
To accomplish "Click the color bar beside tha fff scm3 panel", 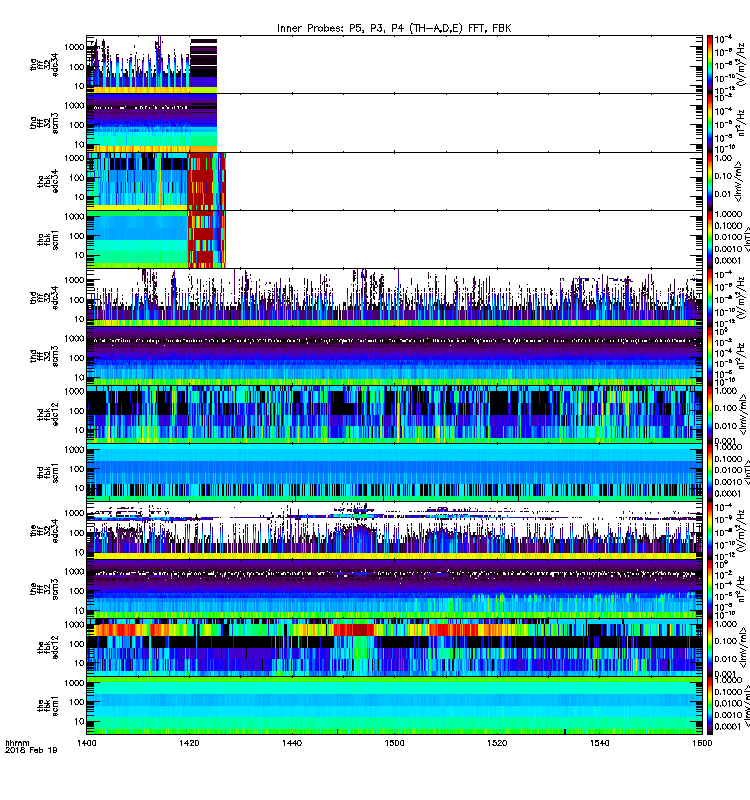I will (710, 123).
